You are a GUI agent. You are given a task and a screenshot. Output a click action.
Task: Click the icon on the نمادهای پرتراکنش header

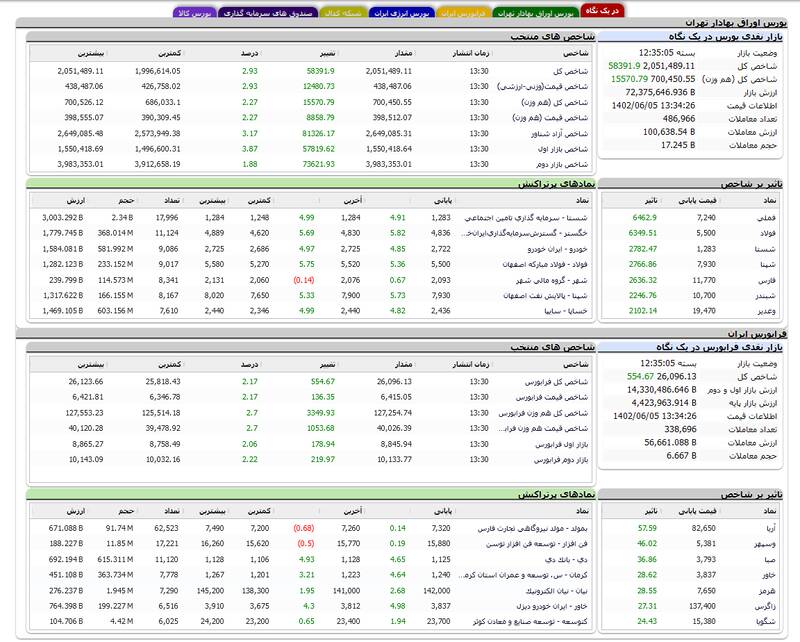(27, 187)
